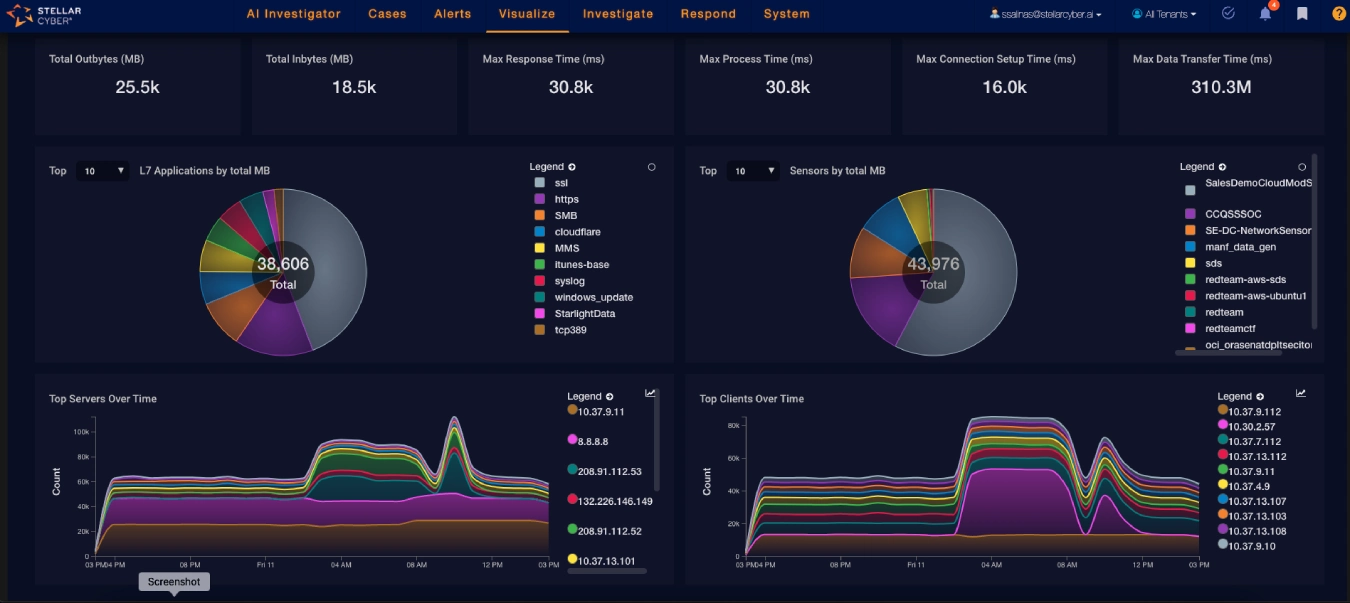Open the ssalinas user account menu
The image size is (1350, 603).
point(1045,15)
